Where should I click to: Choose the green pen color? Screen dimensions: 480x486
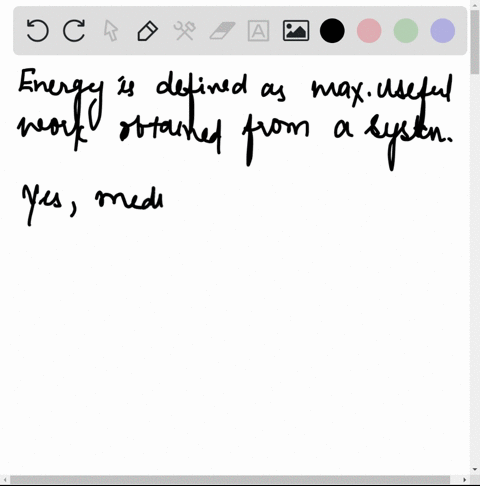tap(406, 31)
